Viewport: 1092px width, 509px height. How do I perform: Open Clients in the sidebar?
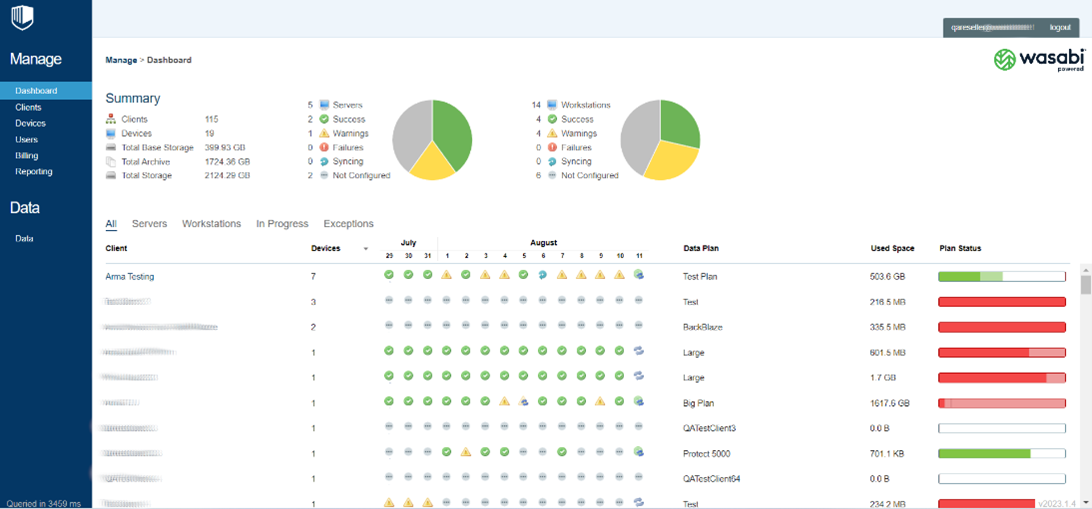tap(29, 107)
